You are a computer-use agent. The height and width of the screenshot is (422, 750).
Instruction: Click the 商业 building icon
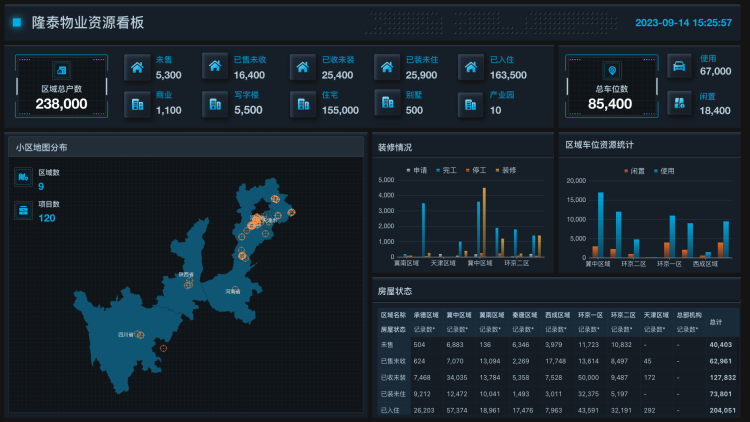tap(137, 103)
